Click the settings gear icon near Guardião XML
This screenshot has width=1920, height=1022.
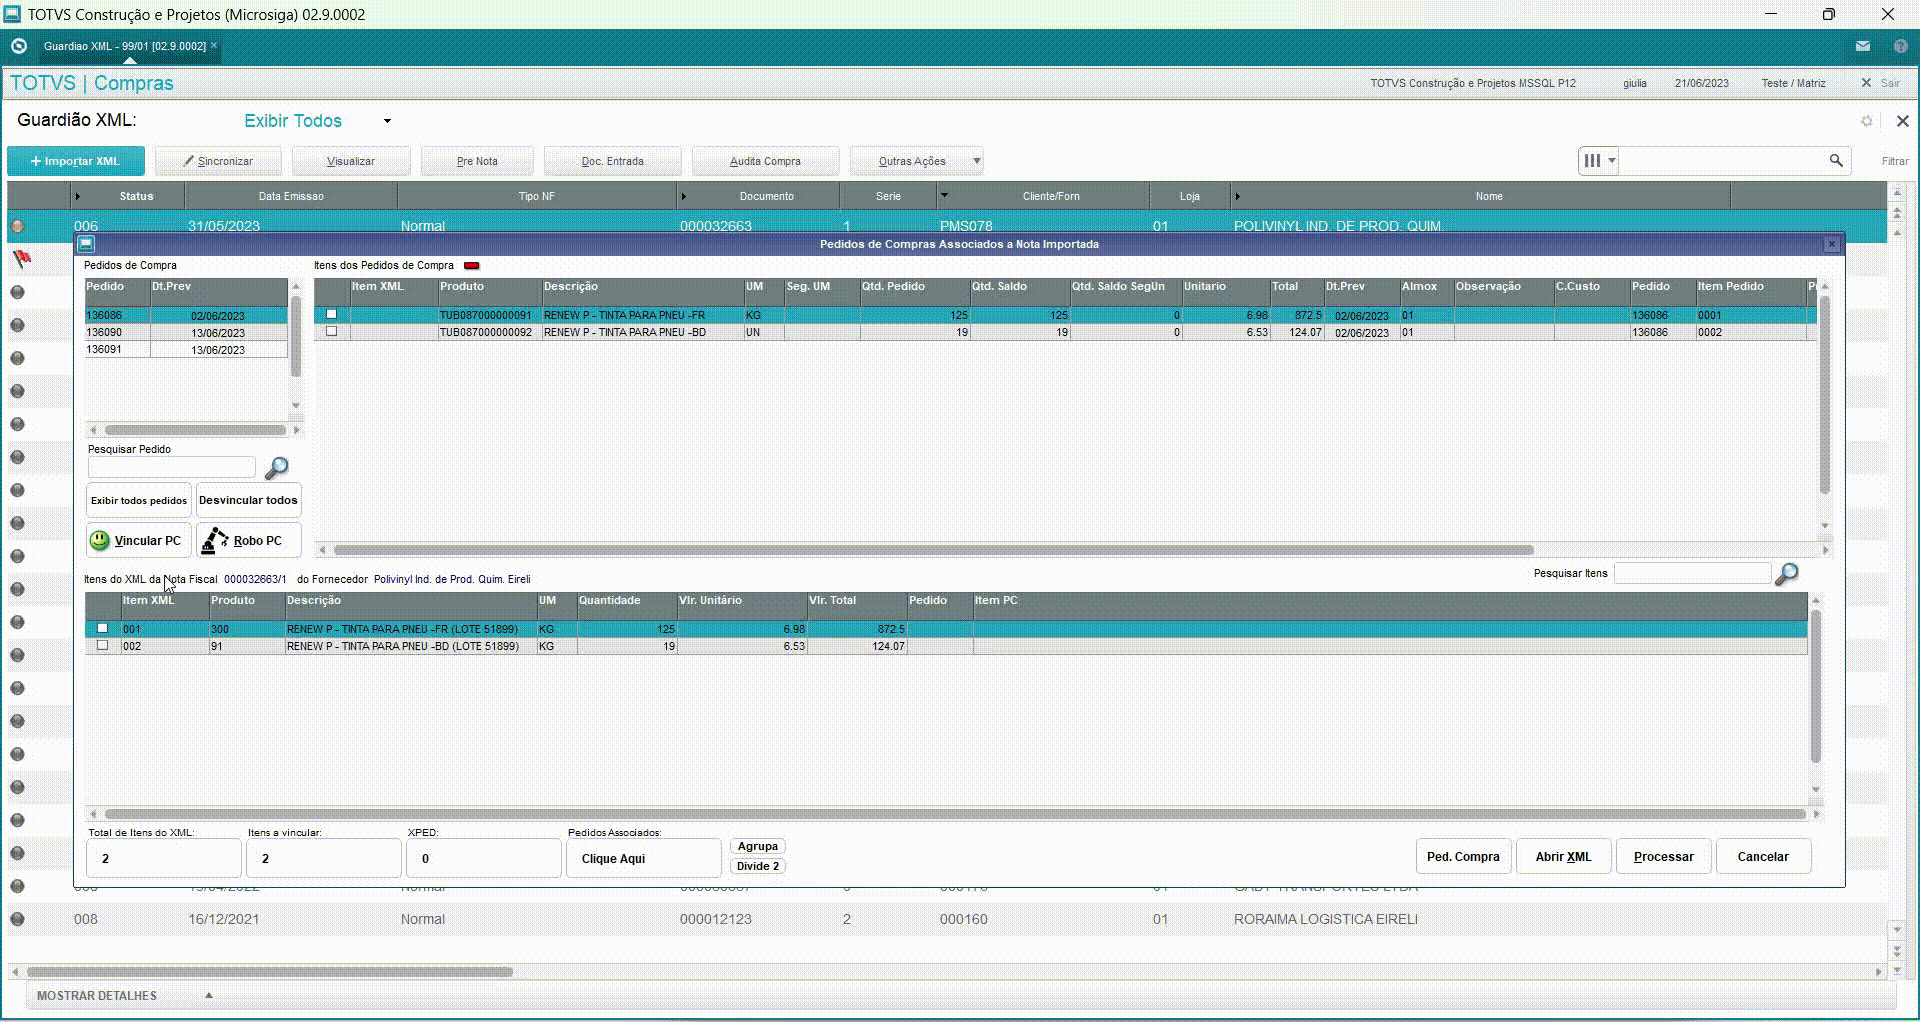click(1866, 121)
